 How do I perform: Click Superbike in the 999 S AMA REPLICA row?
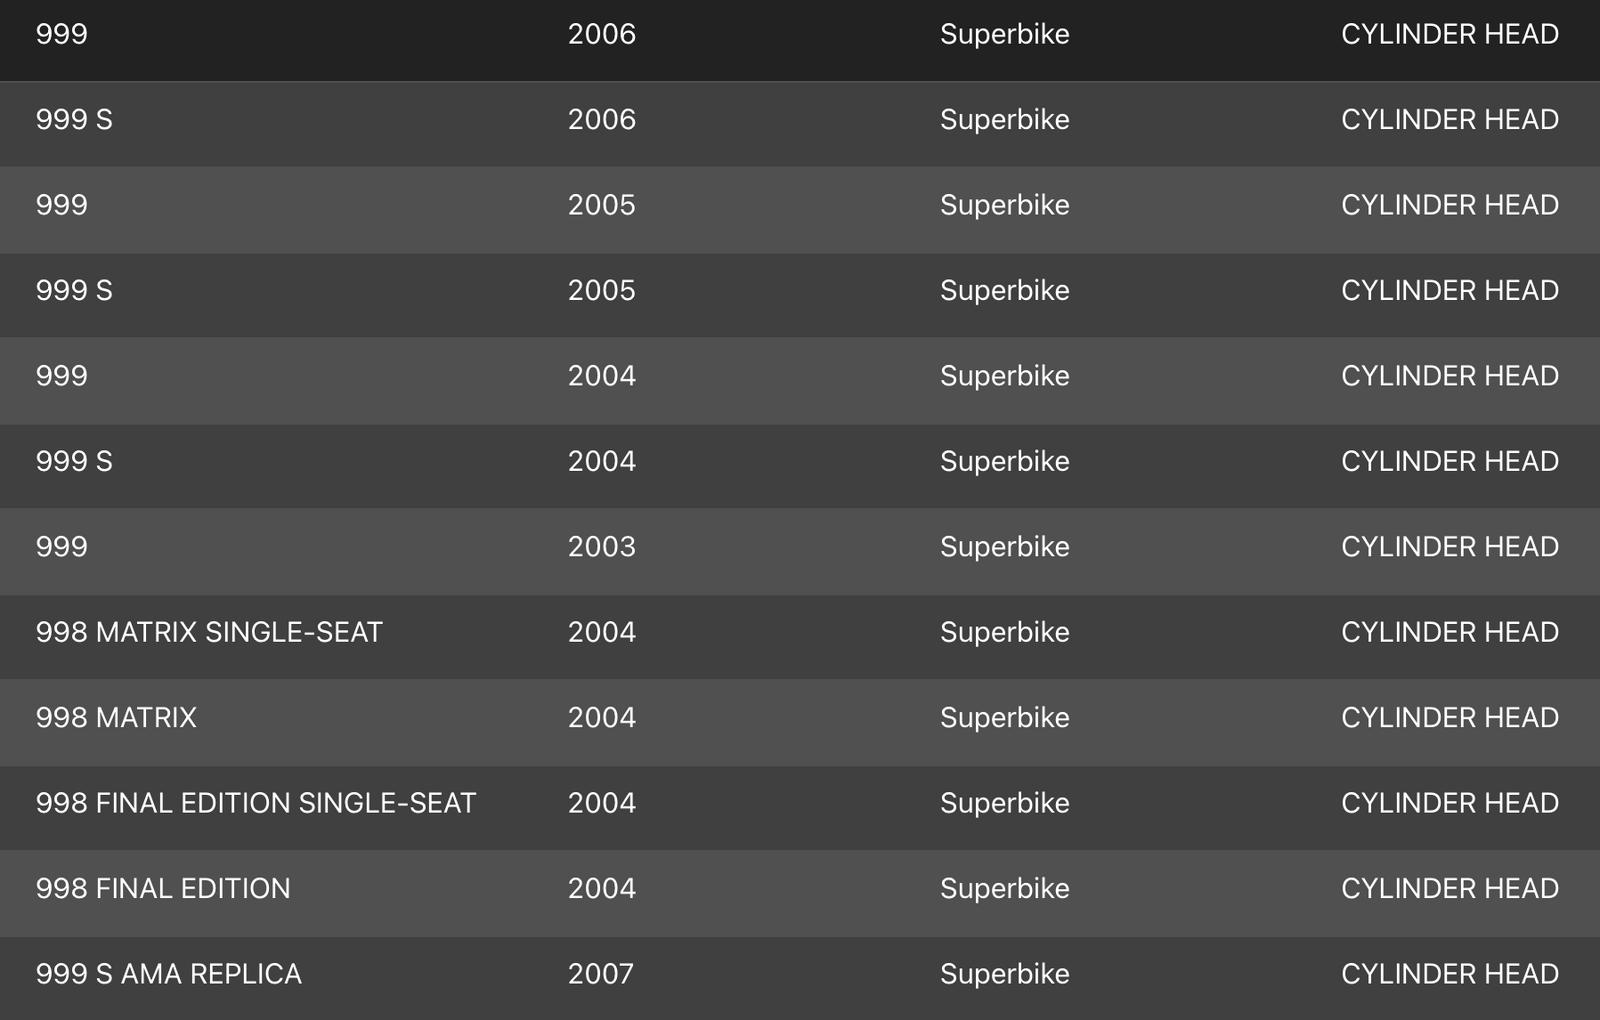coord(1005,974)
